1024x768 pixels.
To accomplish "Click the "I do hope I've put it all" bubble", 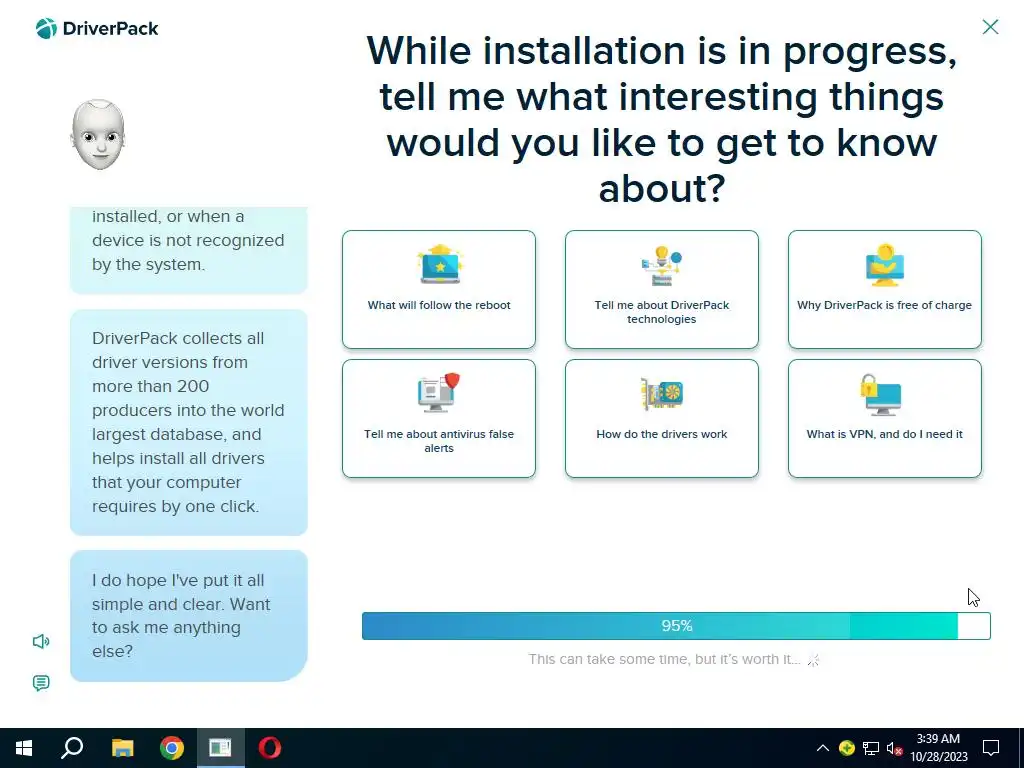I will point(189,616).
